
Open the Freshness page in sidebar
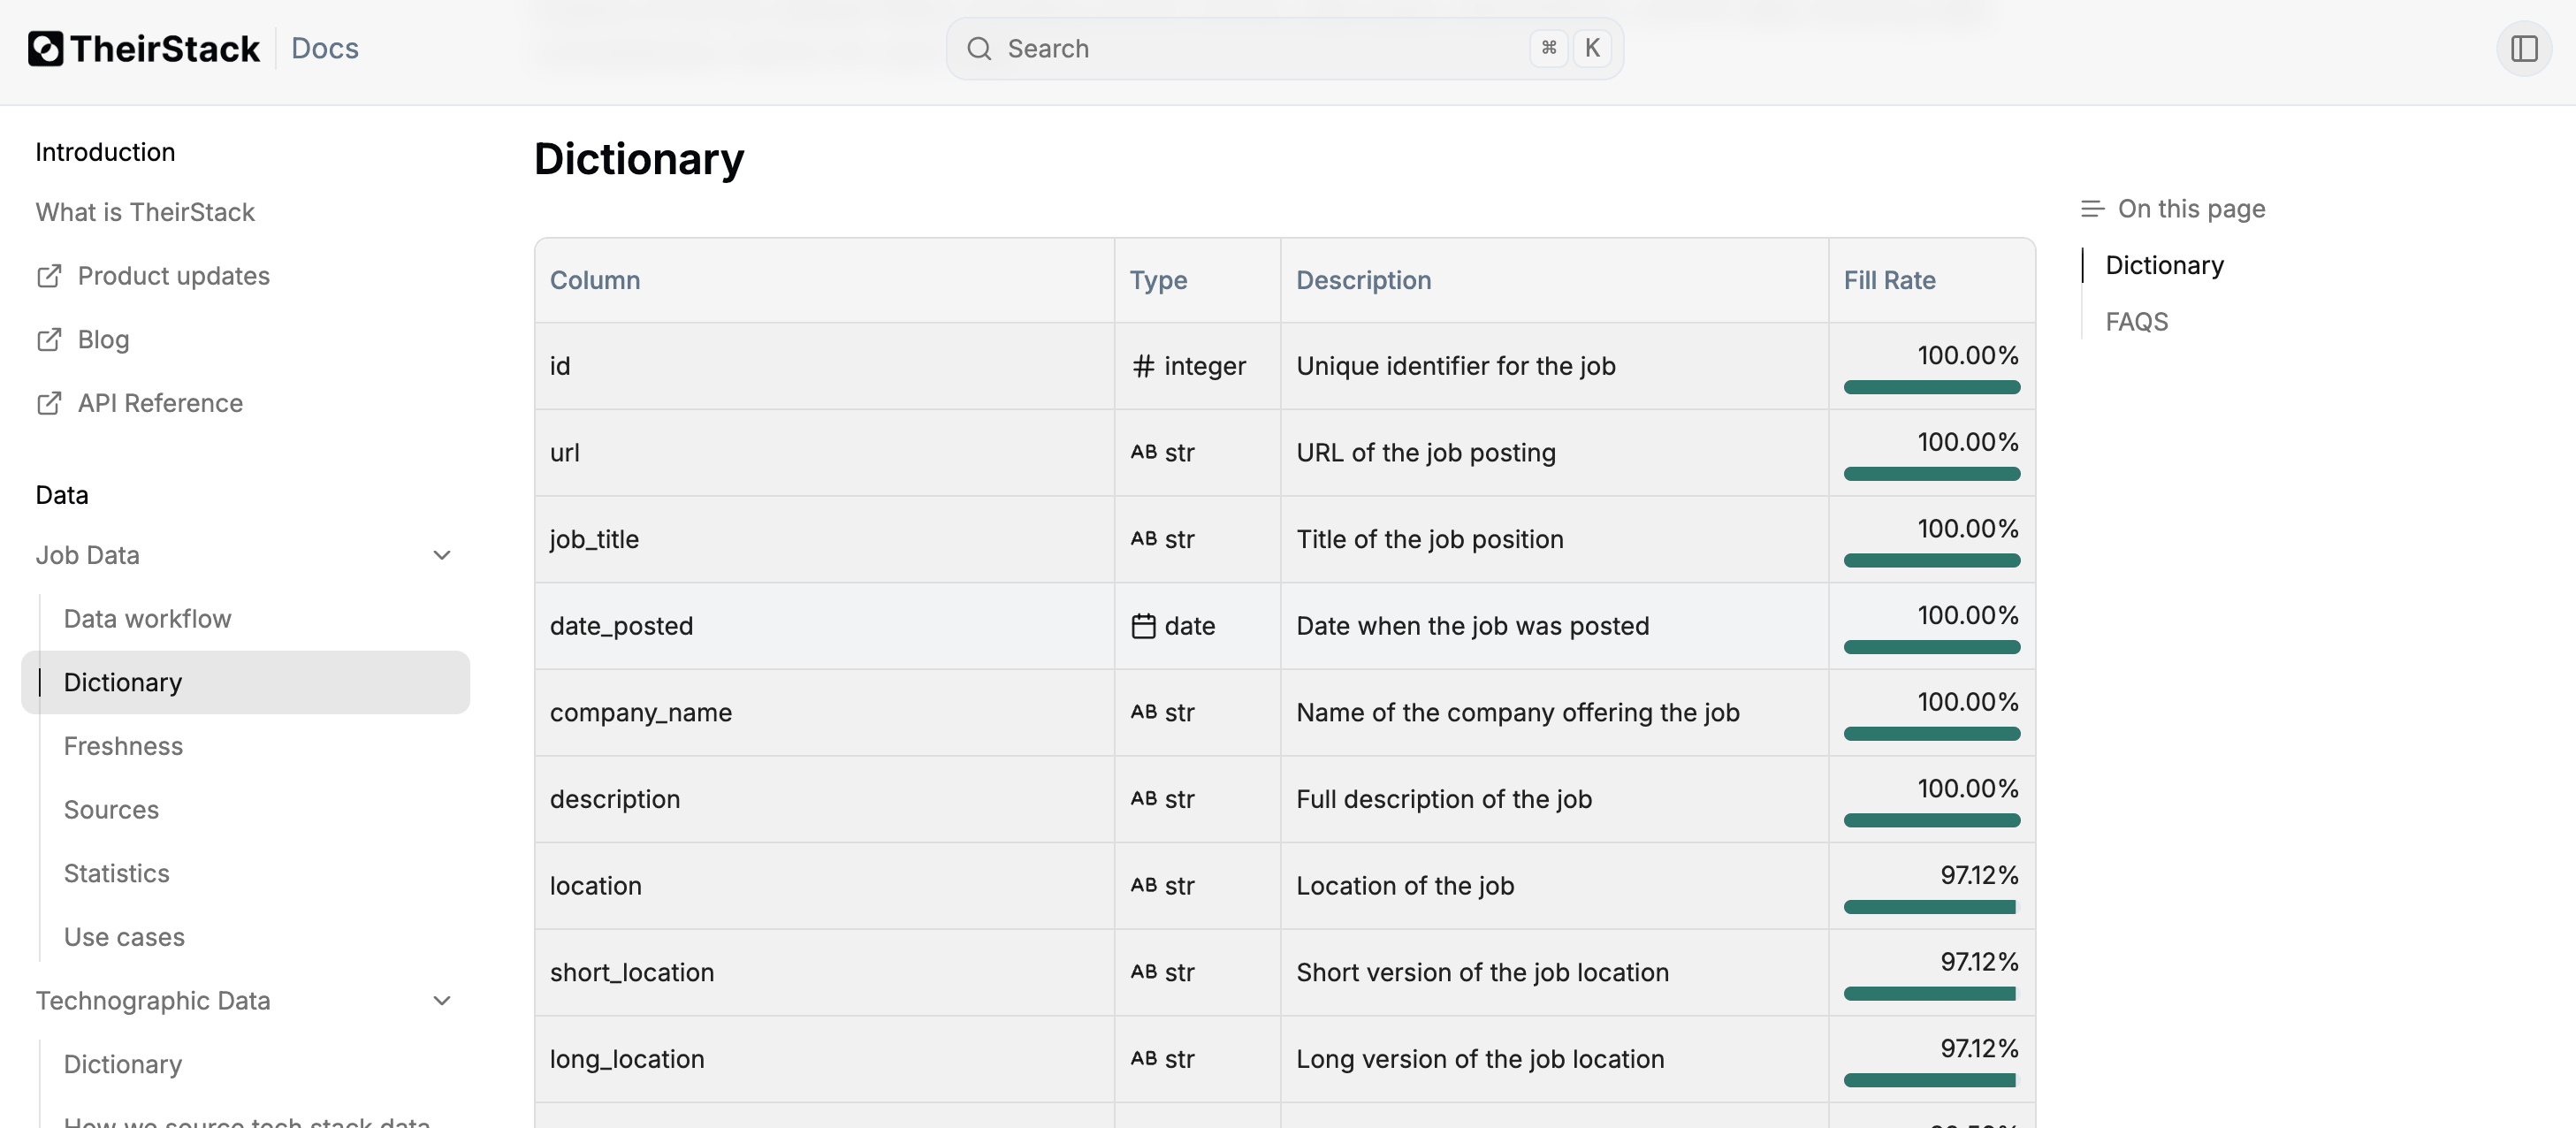[x=123, y=746]
